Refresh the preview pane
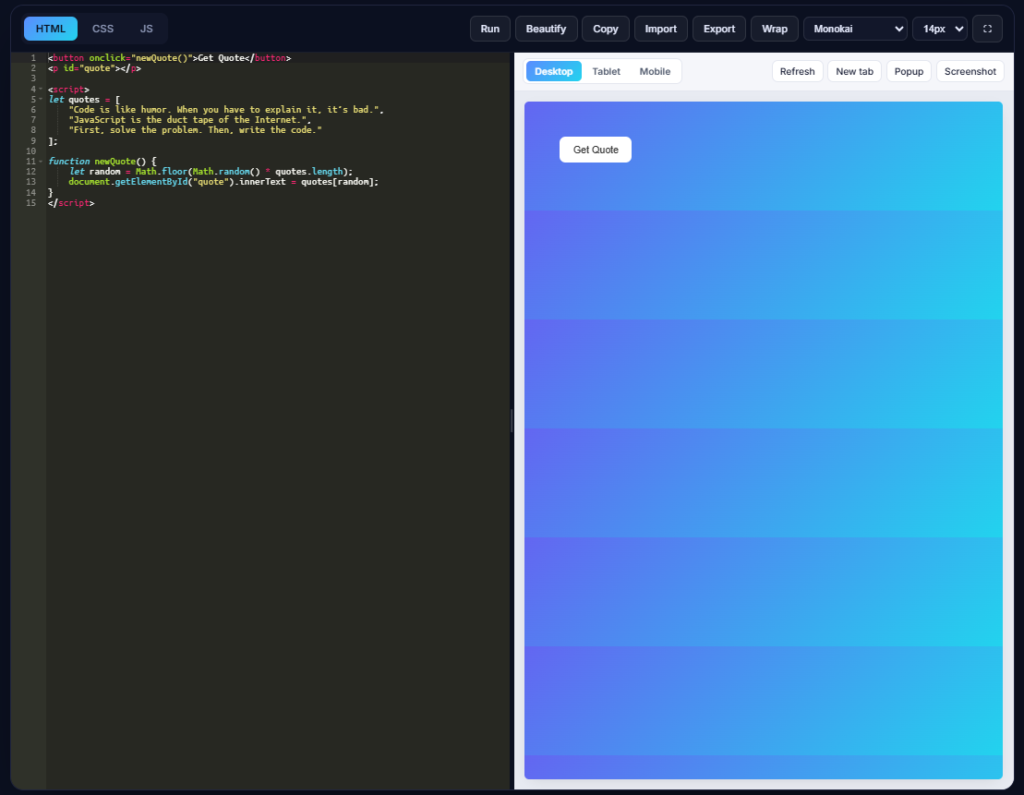The width and height of the screenshot is (1024, 795). [x=797, y=71]
